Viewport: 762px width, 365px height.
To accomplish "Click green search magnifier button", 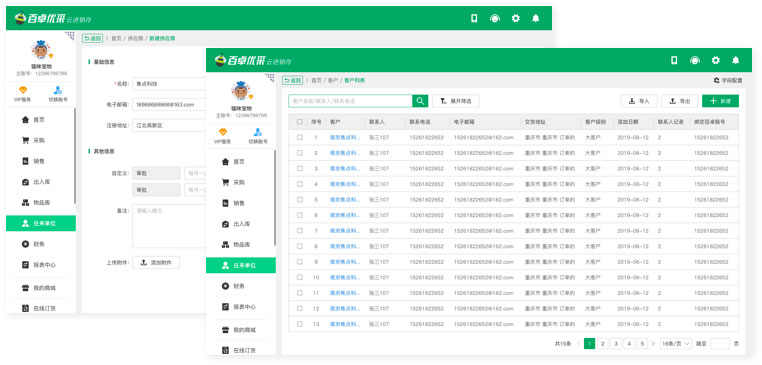I will (420, 101).
